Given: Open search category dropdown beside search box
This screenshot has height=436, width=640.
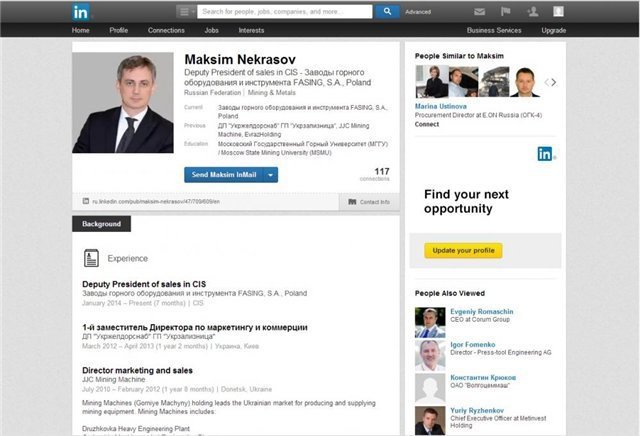Looking at the screenshot, I should coord(186,11).
